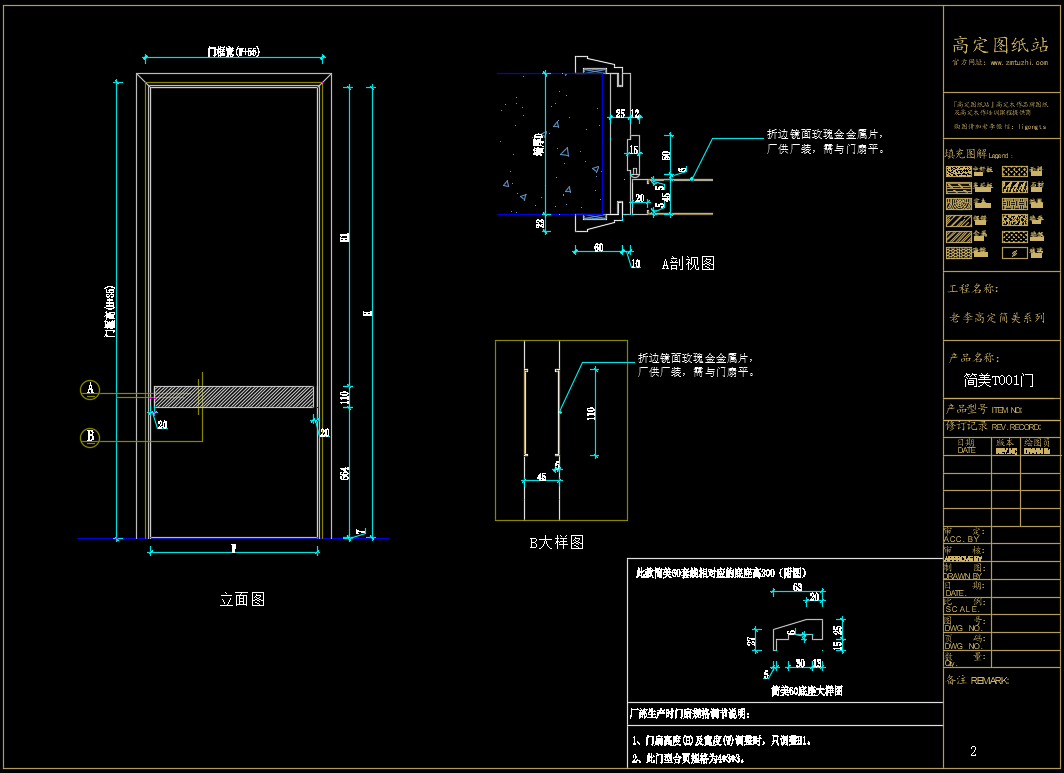The image size is (1064, 773).
Task: Click the first hatch pattern in the legend
Action: click(958, 172)
